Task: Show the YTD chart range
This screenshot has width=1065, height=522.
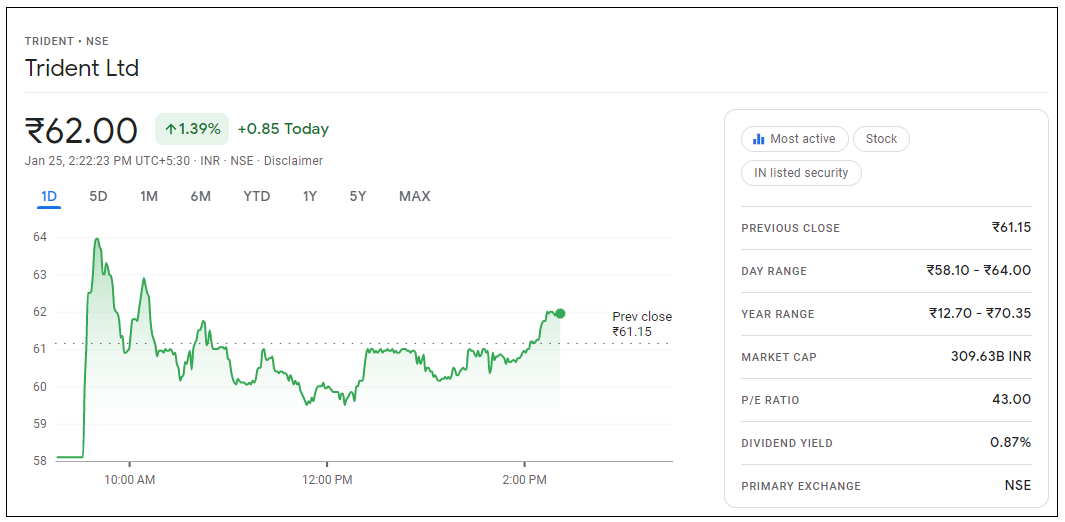Action: (257, 196)
